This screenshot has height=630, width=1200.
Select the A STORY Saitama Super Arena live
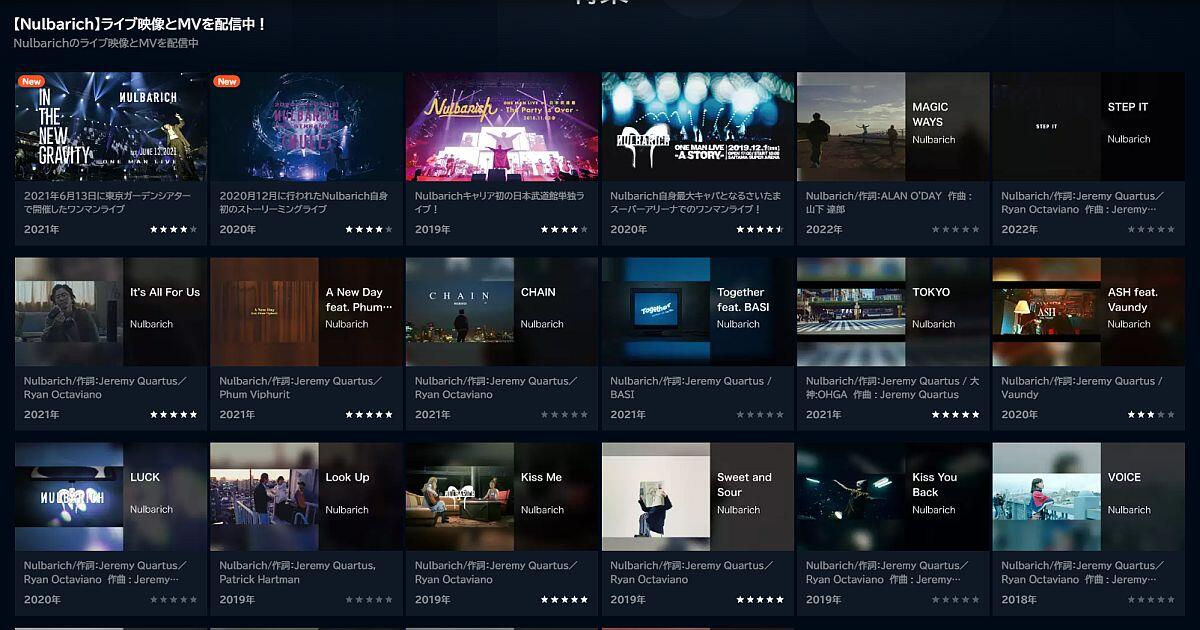click(x=697, y=127)
